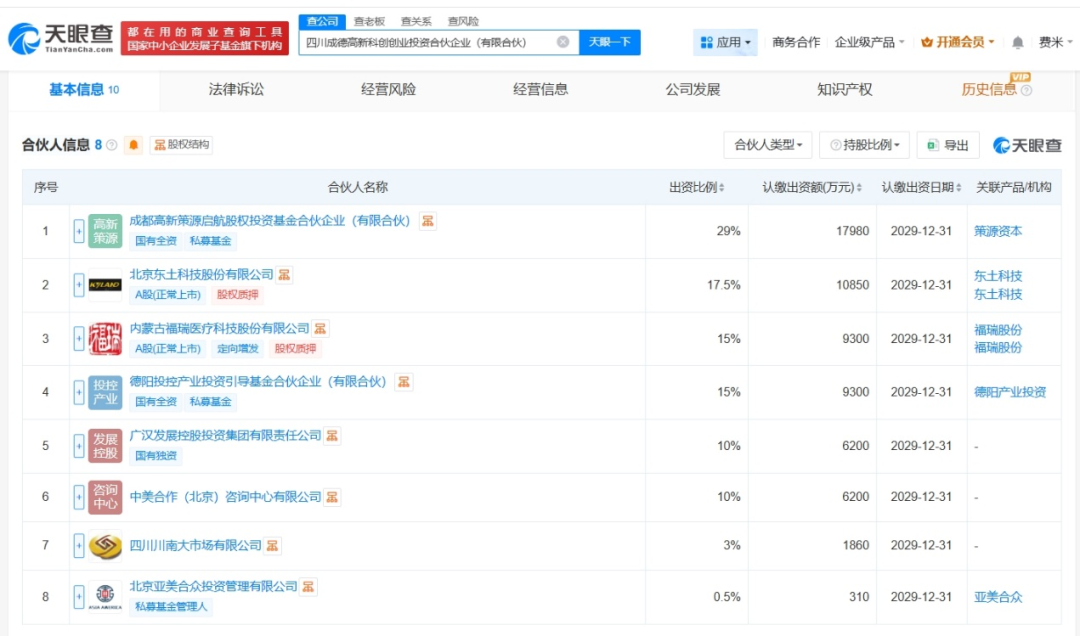Open the 开通会员 membership dropdown
The width and height of the screenshot is (1080, 636).
tap(957, 43)
